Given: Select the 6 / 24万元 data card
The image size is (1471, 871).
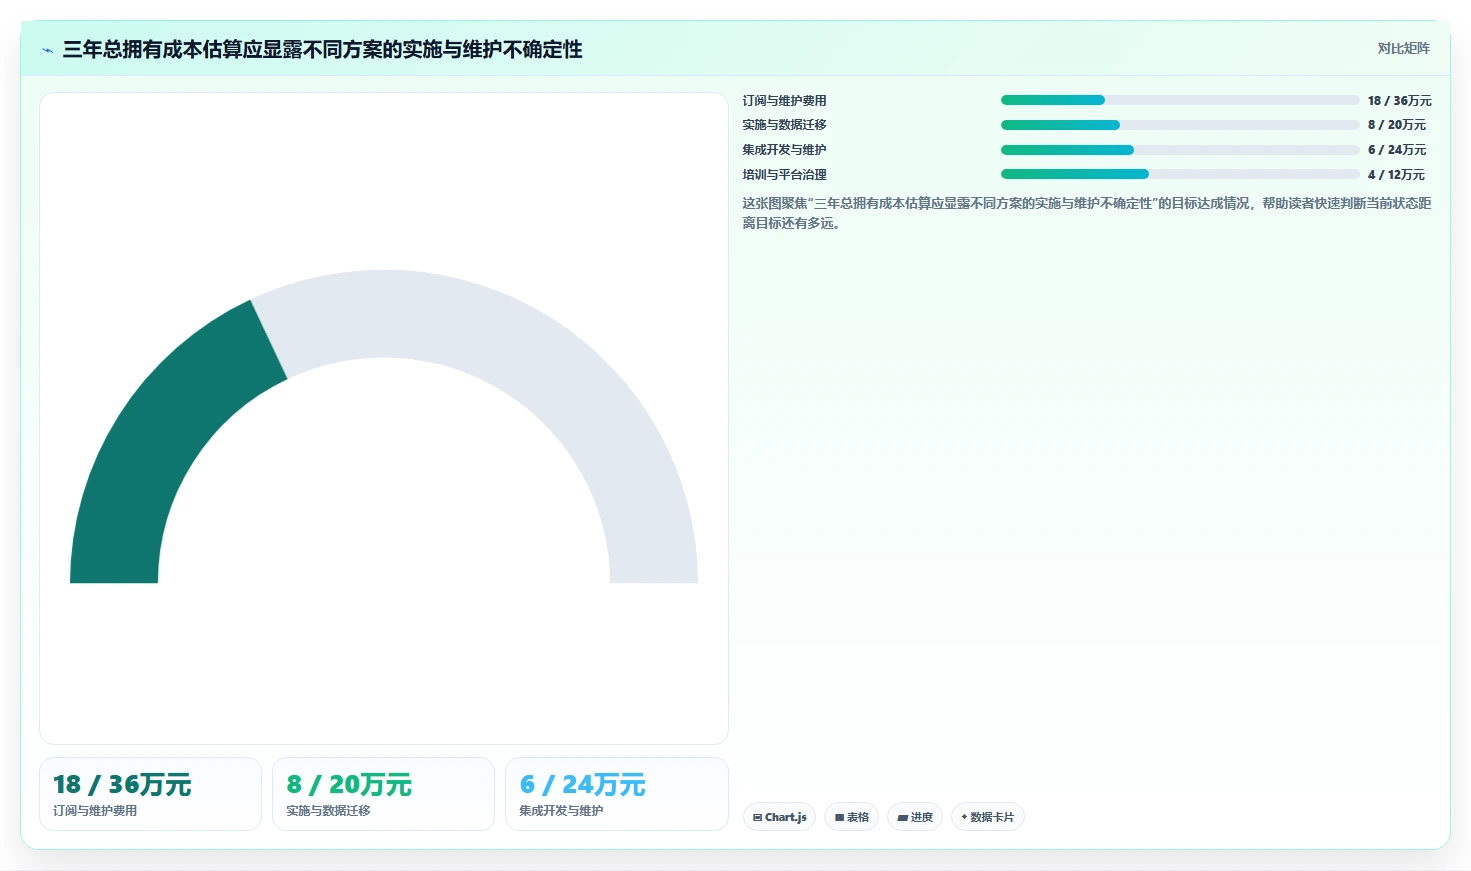Looking at the screenshot, I should coord(616,794).
